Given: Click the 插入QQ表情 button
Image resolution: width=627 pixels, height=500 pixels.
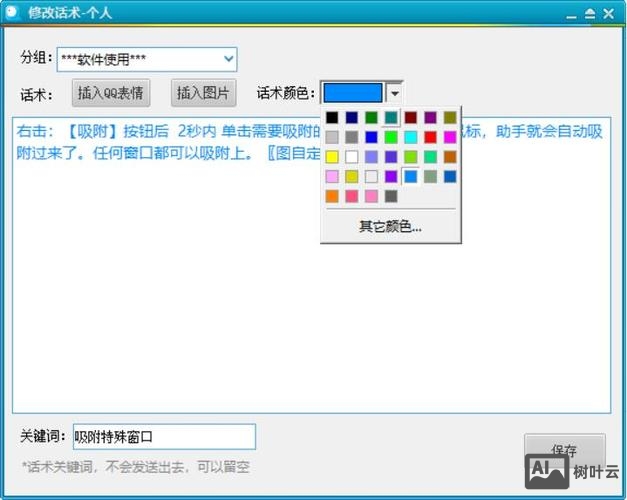Looking at the screenshot, I should (x=111, y=93).
